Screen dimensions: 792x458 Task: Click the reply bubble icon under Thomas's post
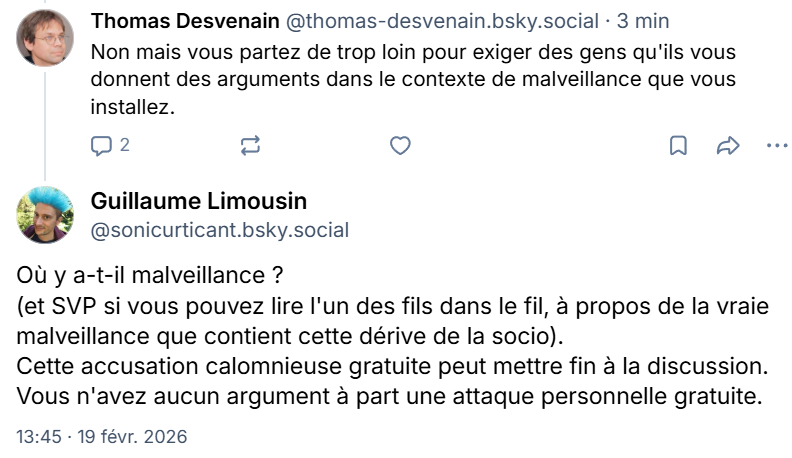click(x=101, y=146)
